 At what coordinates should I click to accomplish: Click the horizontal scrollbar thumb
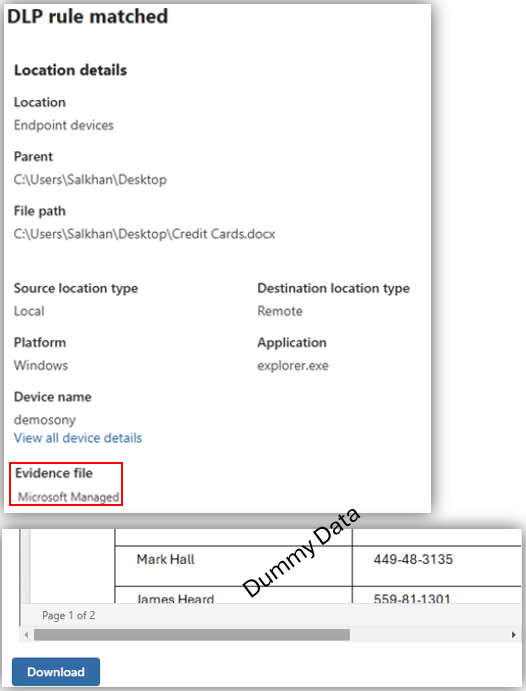(192, 635)
